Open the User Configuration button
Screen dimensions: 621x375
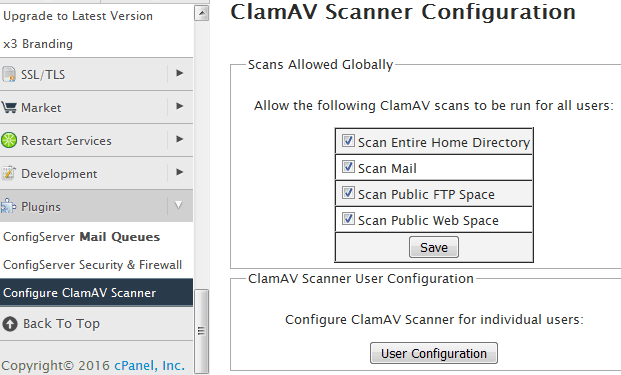pyautogui.click(x=434, y=353)
